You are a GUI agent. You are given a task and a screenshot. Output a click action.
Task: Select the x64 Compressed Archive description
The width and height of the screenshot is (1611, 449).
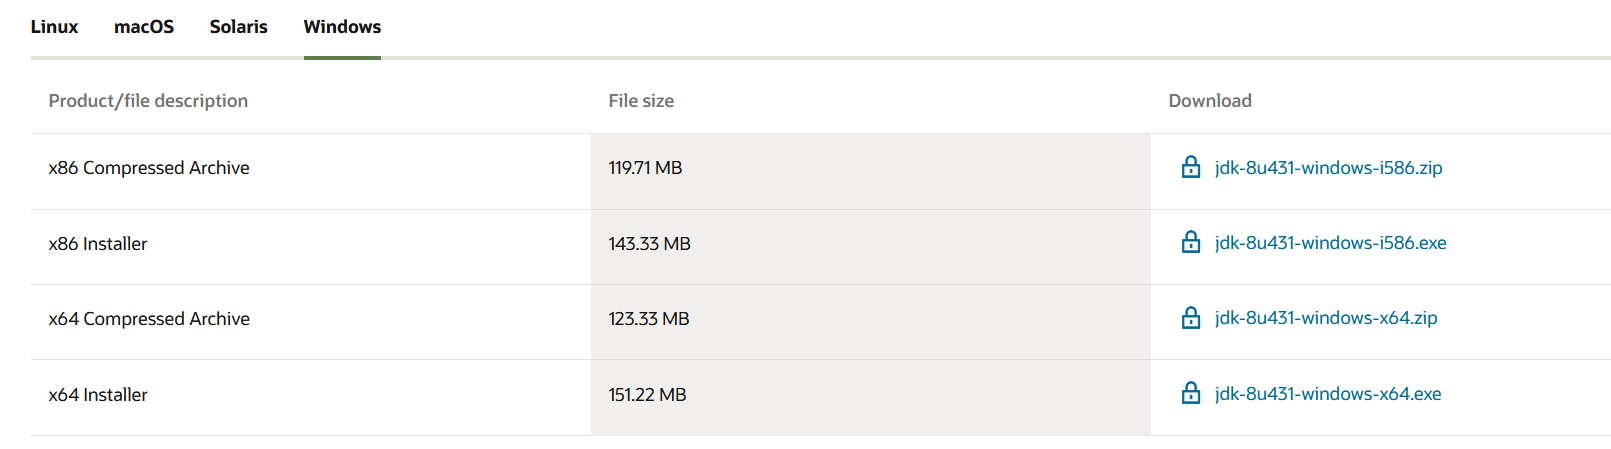(x=149, y=319)
